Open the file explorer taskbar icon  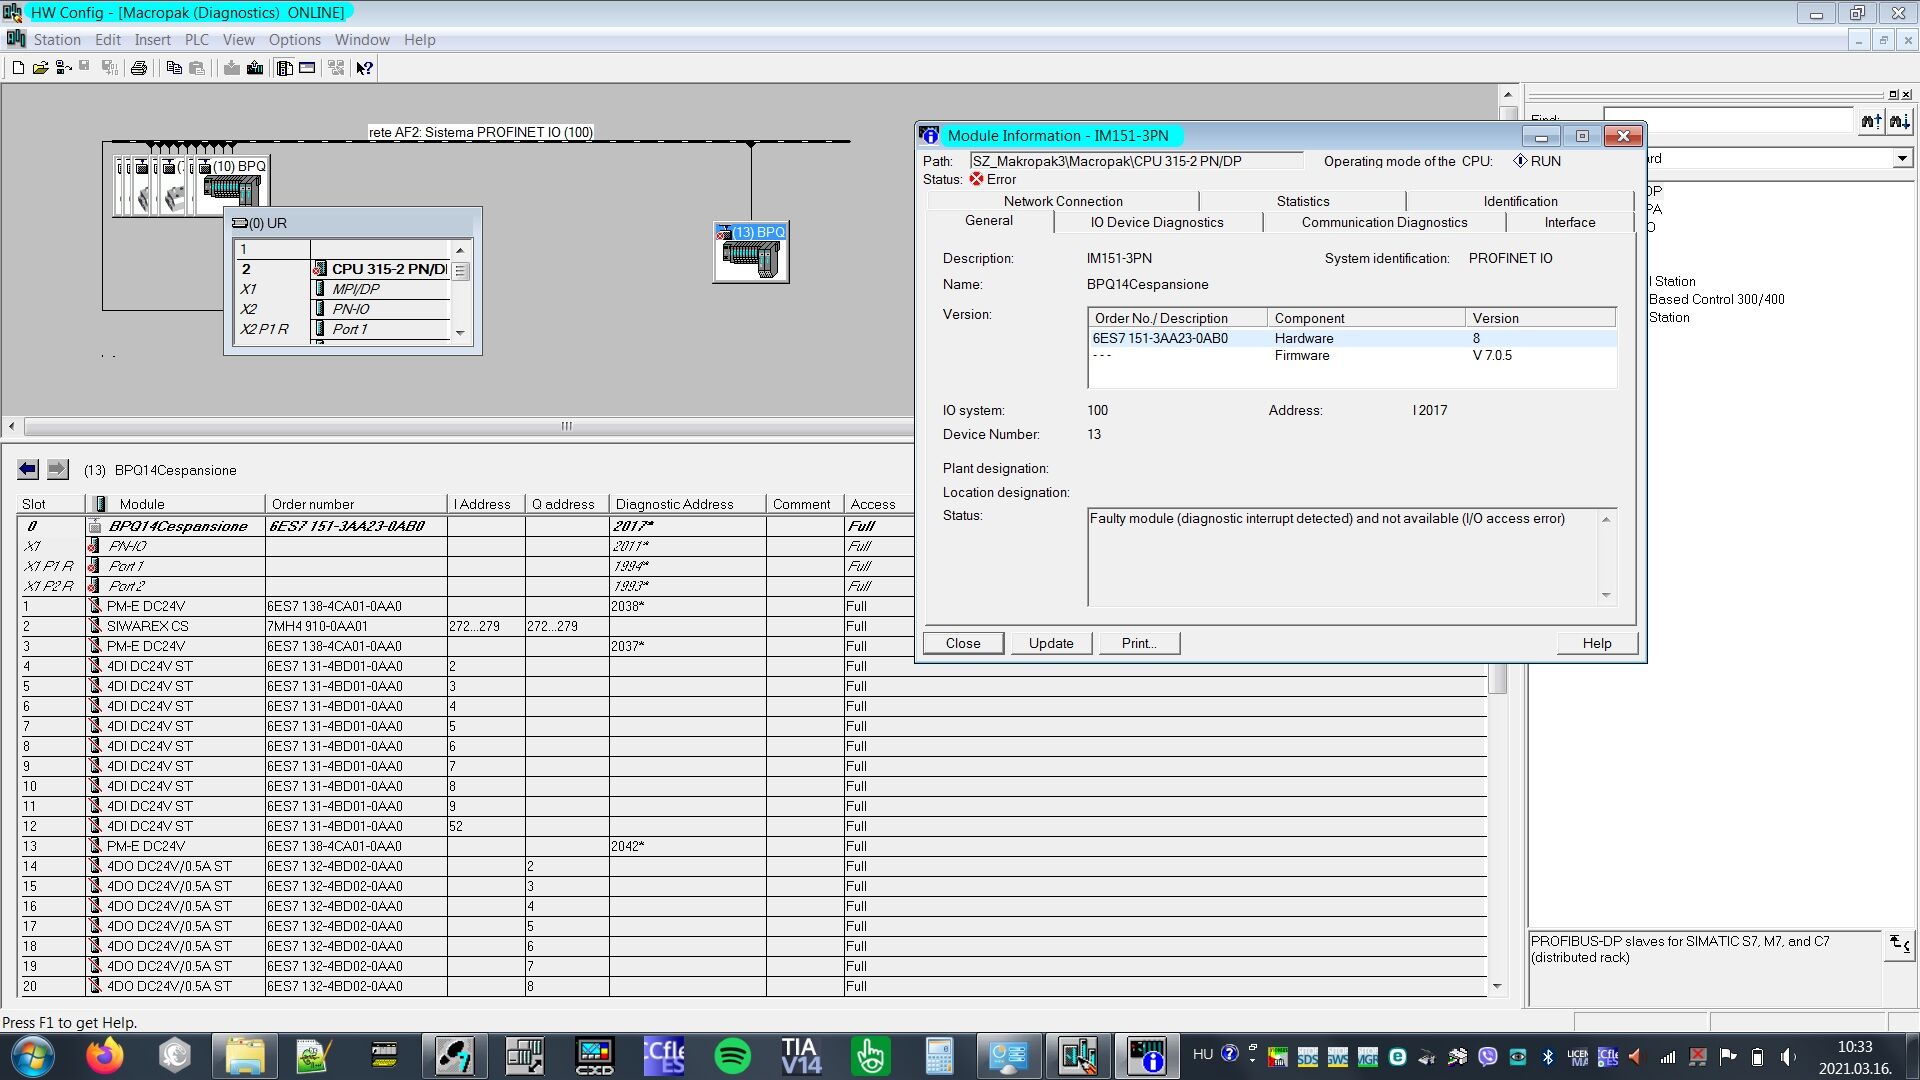[244, 1055]
